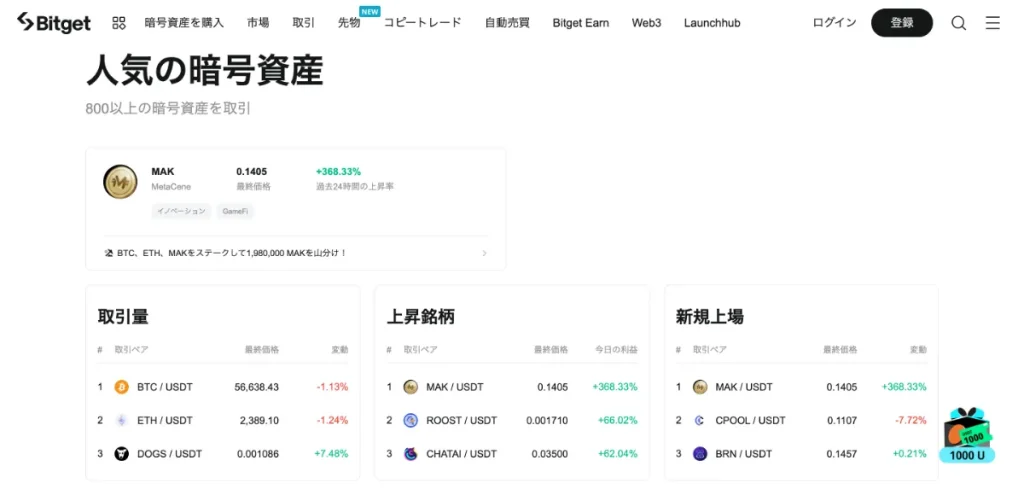Click the 0.1107 CPOOL price
The image size is (1024, 495).
[x=842, y=421]
